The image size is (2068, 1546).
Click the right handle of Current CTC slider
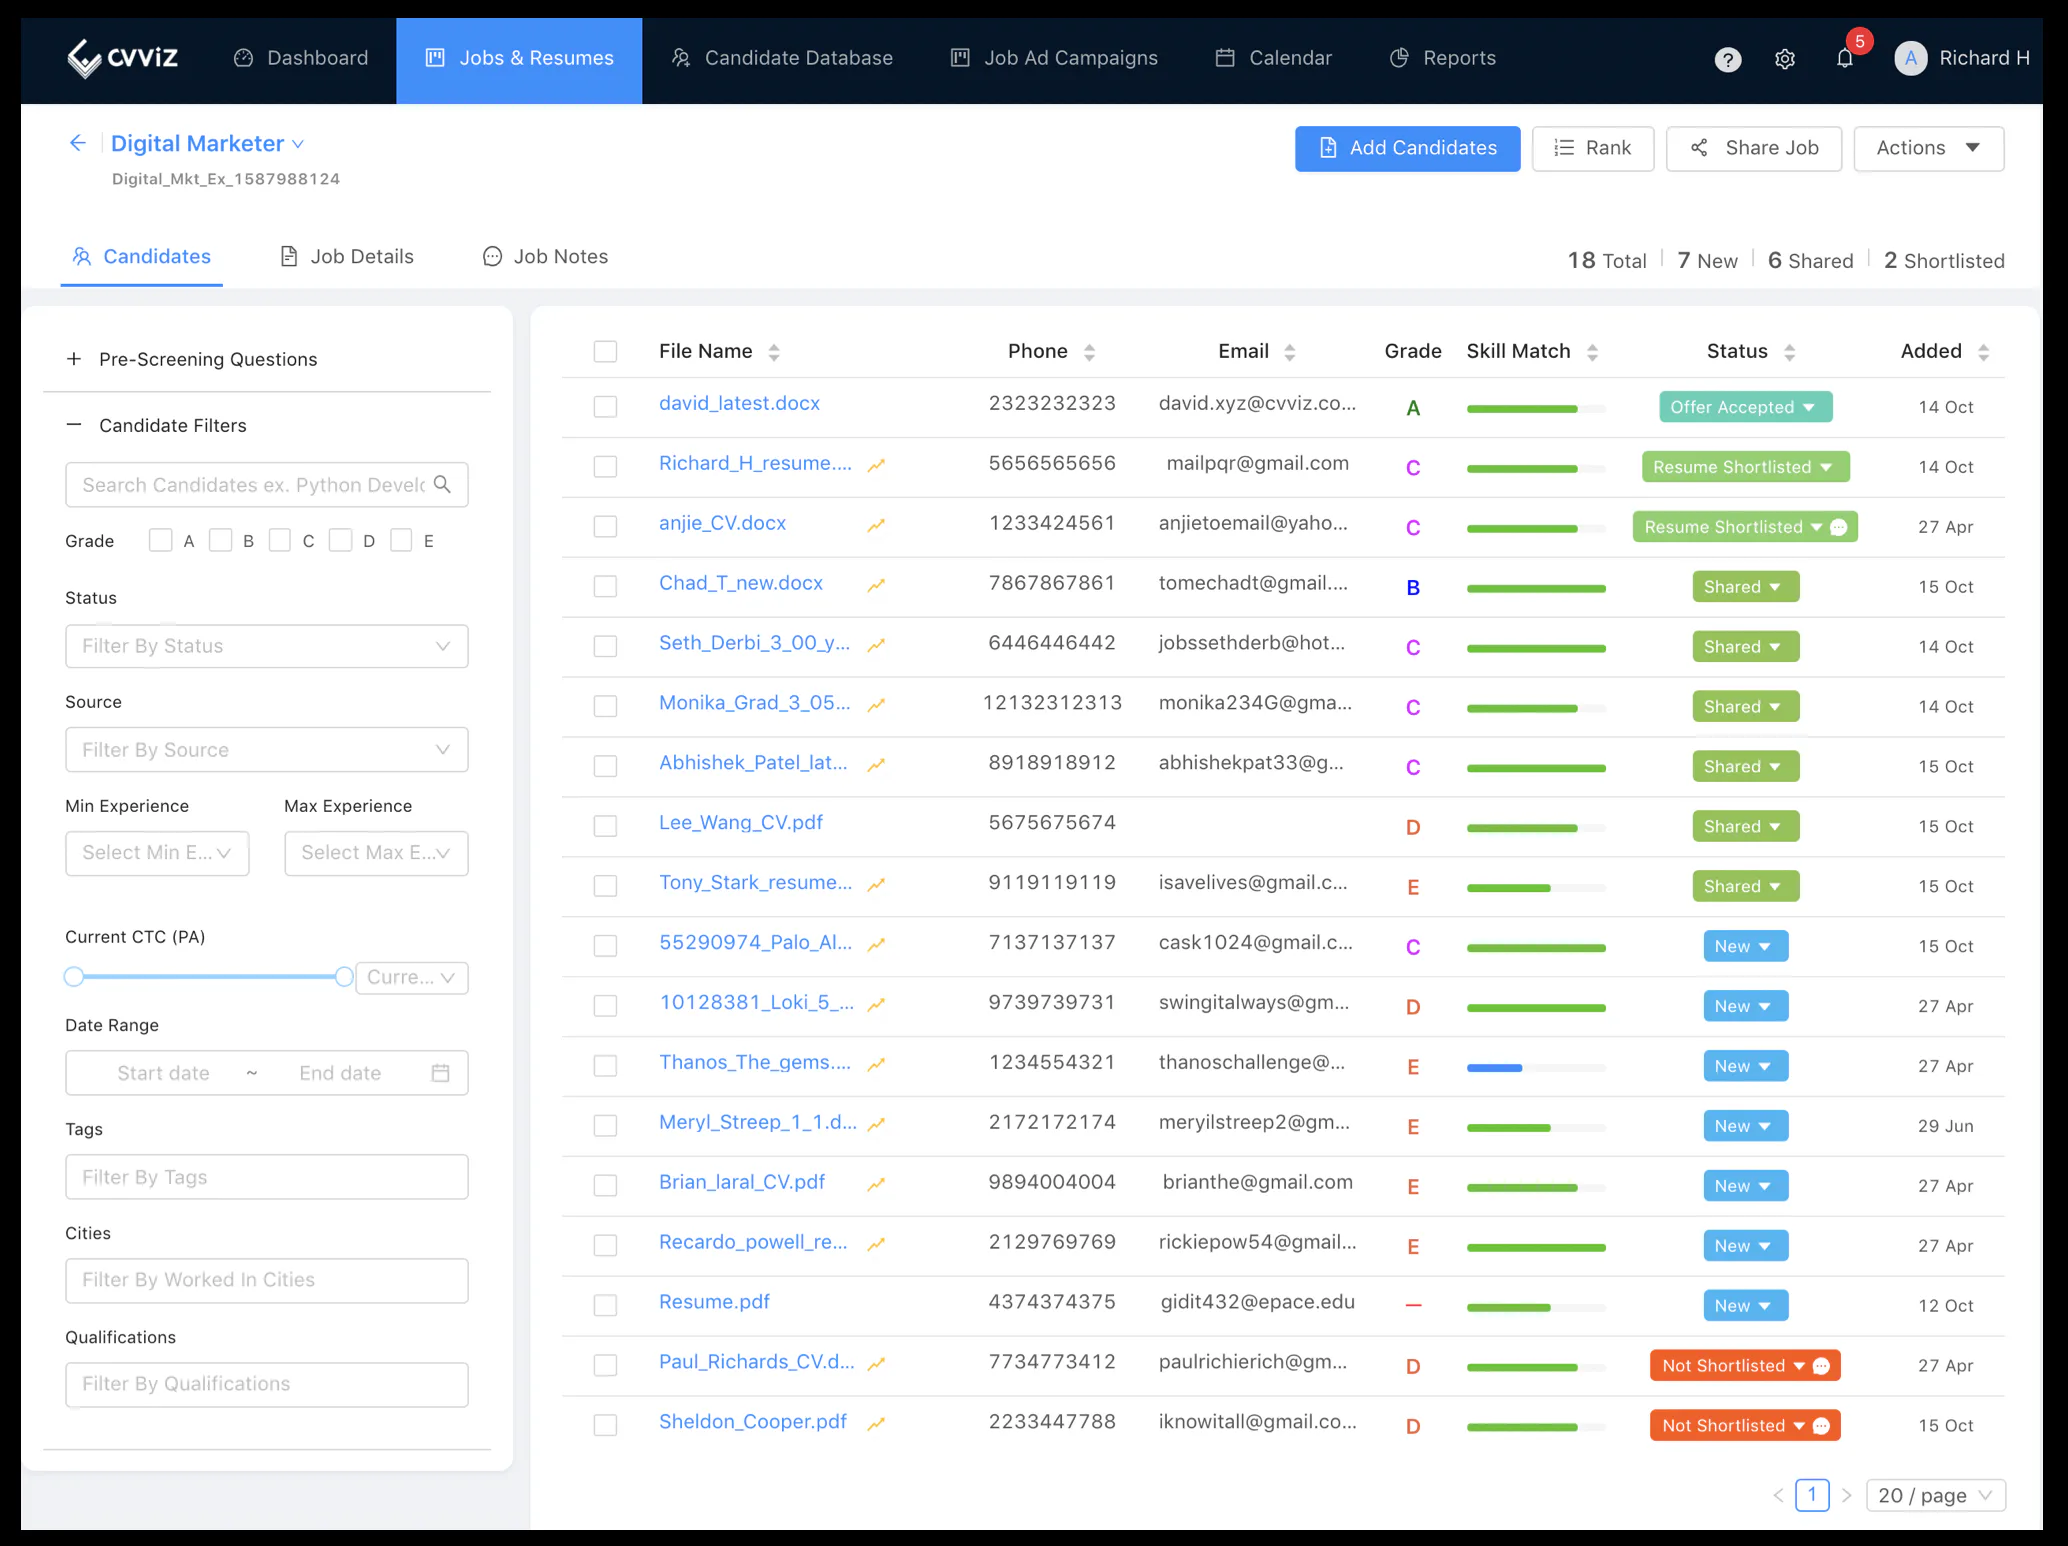(344, 977)
